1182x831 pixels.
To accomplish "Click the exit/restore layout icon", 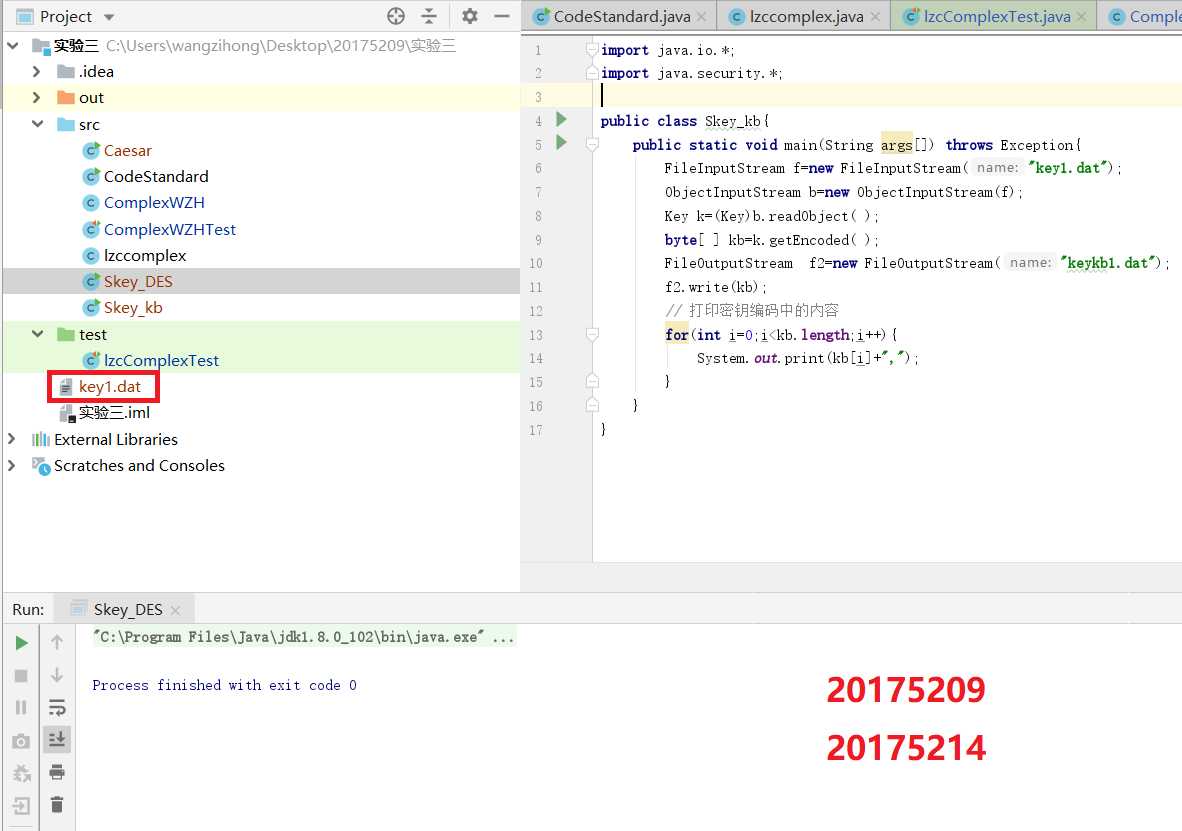I will 21,806.
